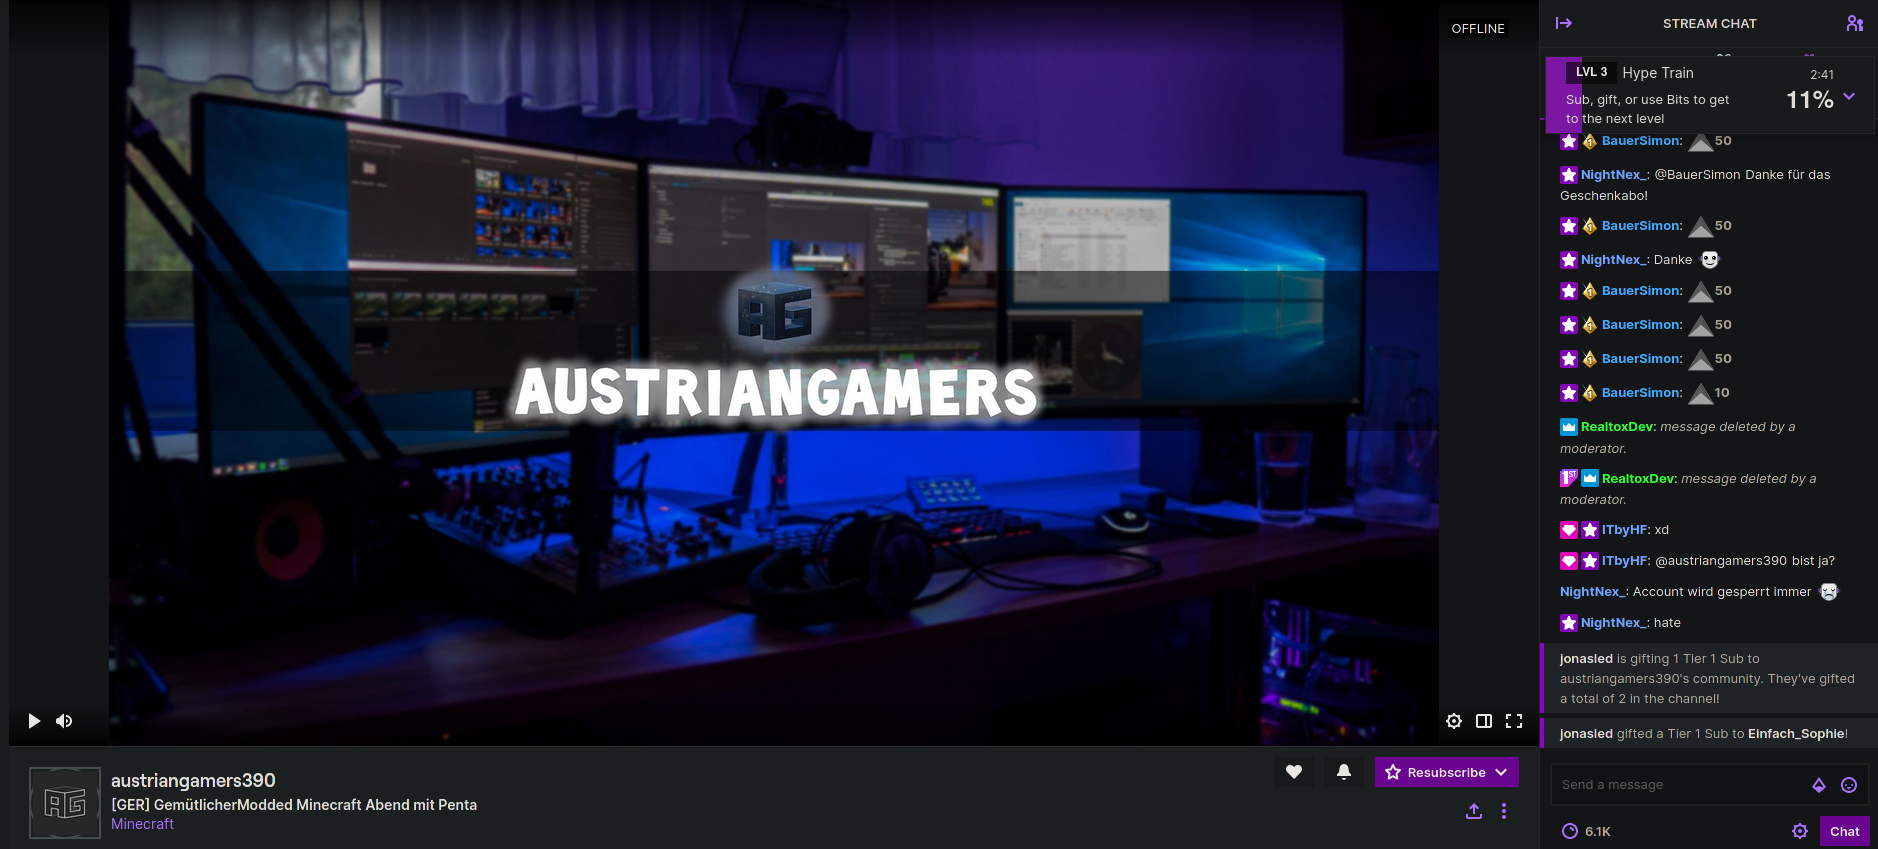The height and width of the screenshot is (849, 1878).
Task: Click the STREAM CHAT header title
Action: point(1709,23)
